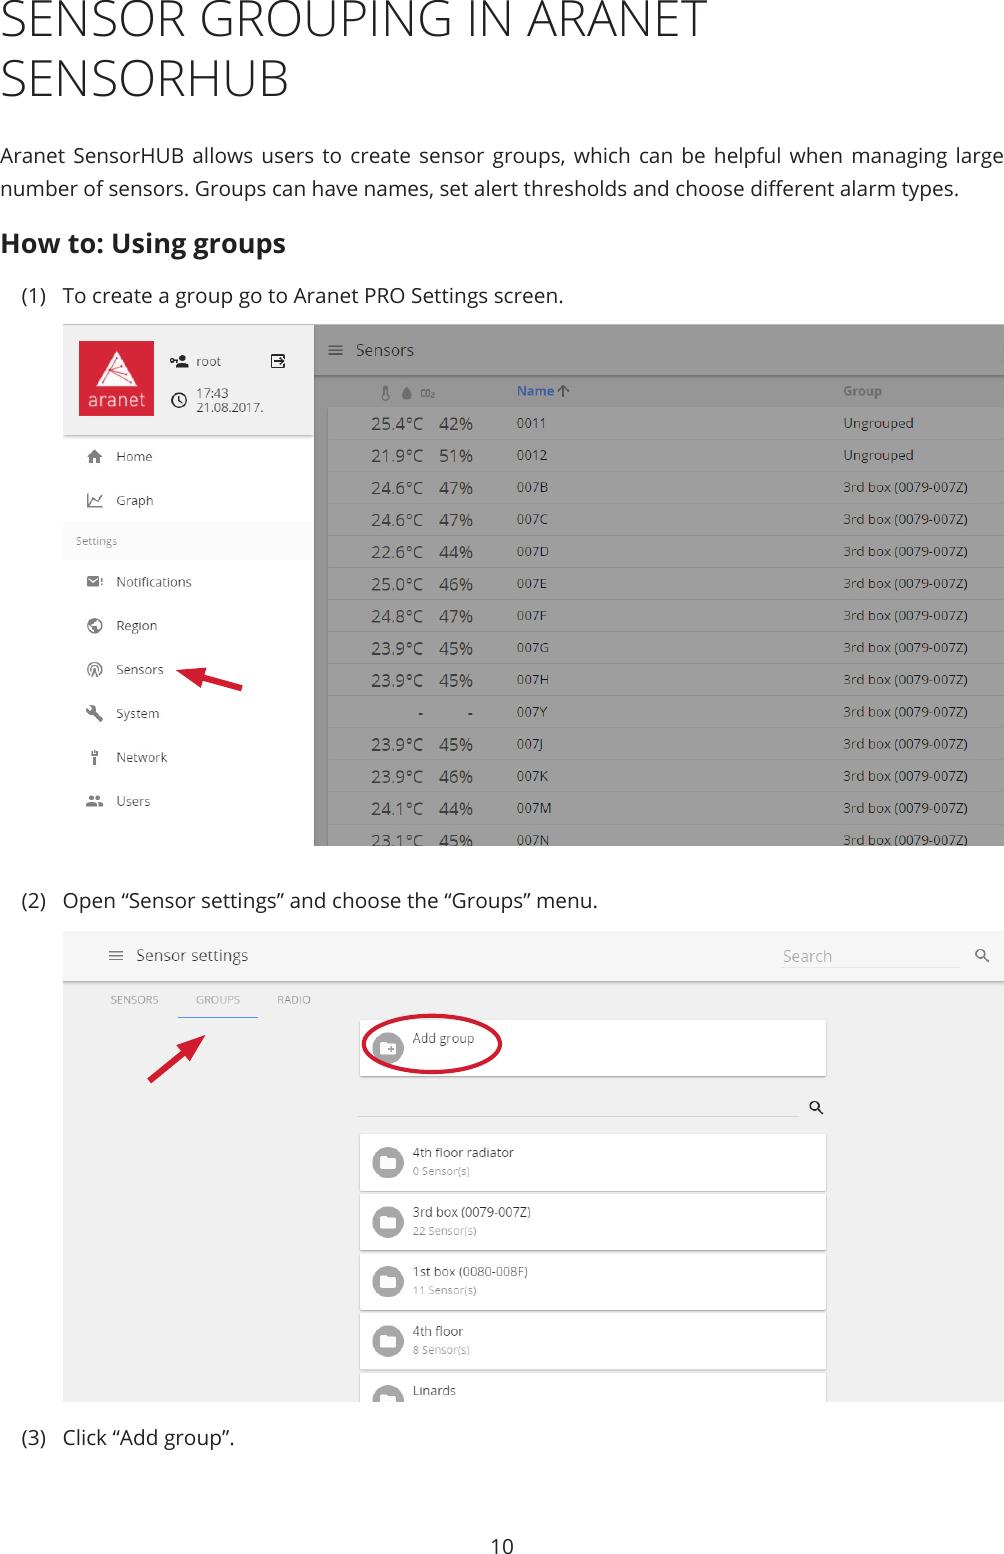Click the temperature thermometer column icon

click(386, 393)
